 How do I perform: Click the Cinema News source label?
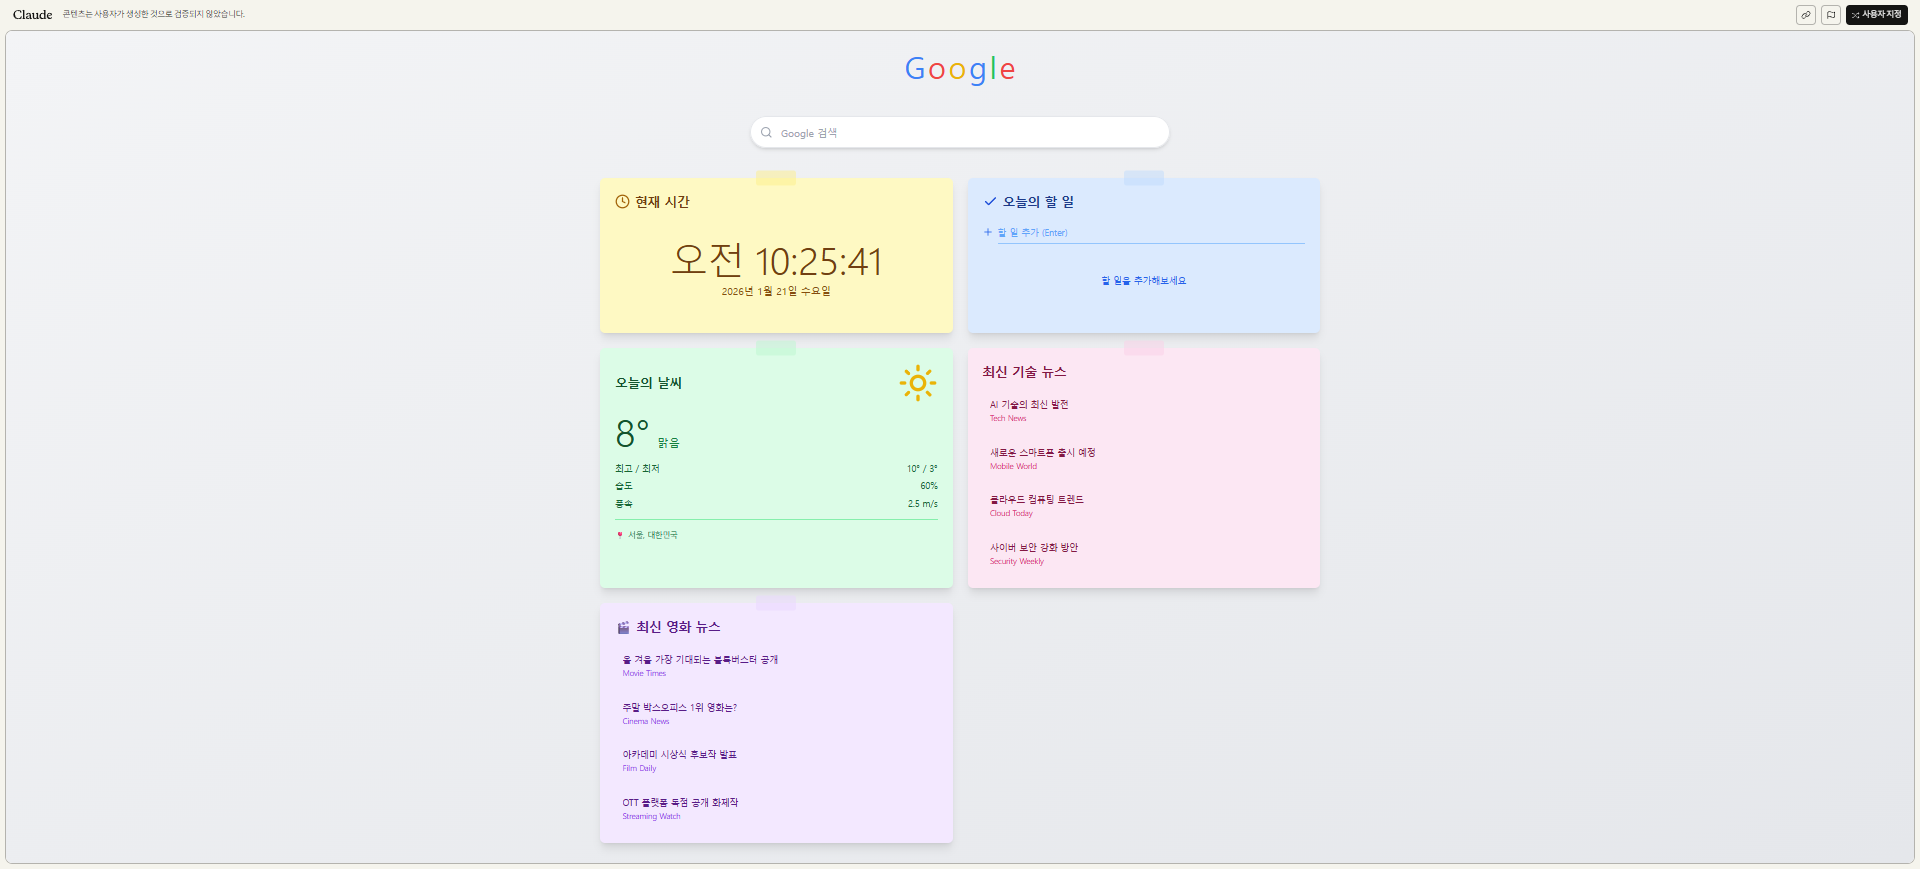tap(646, 722)
